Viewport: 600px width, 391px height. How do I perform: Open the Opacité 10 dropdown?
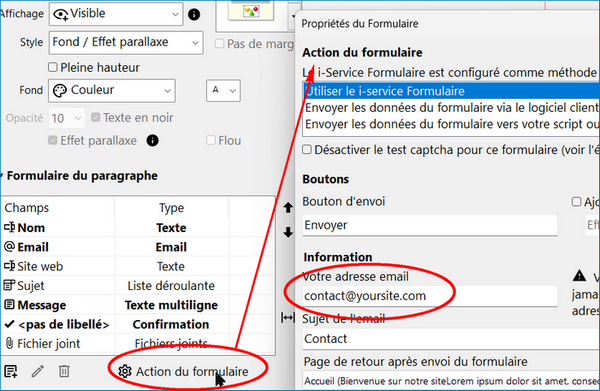(x=67, y=118)
